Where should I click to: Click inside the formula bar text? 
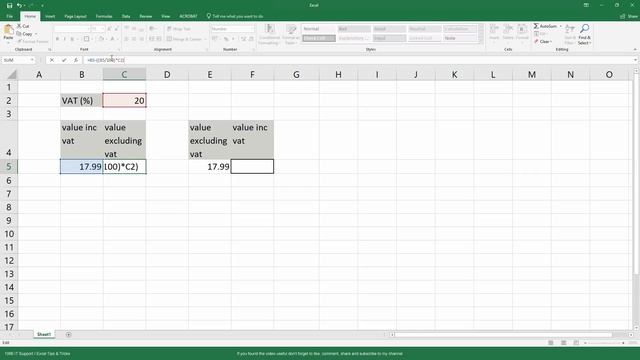click(106, 60)
